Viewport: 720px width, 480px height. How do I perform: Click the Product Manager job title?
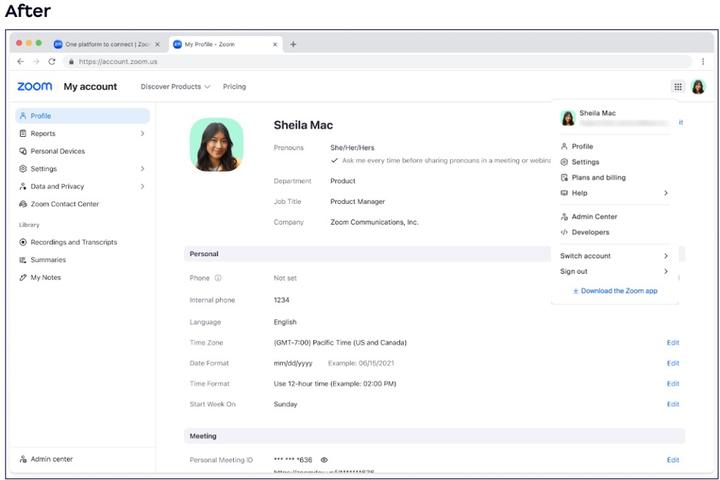[x=357, y=202]
